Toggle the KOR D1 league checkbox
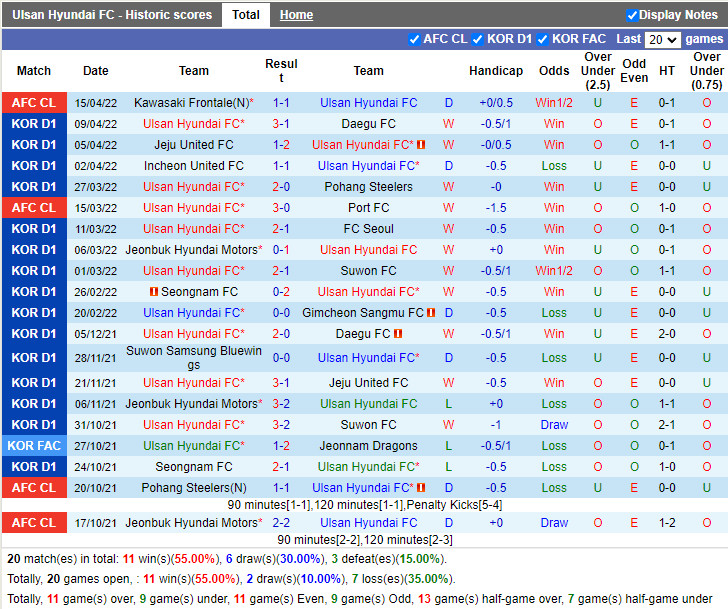The height and width of the screenshot is (609, 728). (478, 39)
